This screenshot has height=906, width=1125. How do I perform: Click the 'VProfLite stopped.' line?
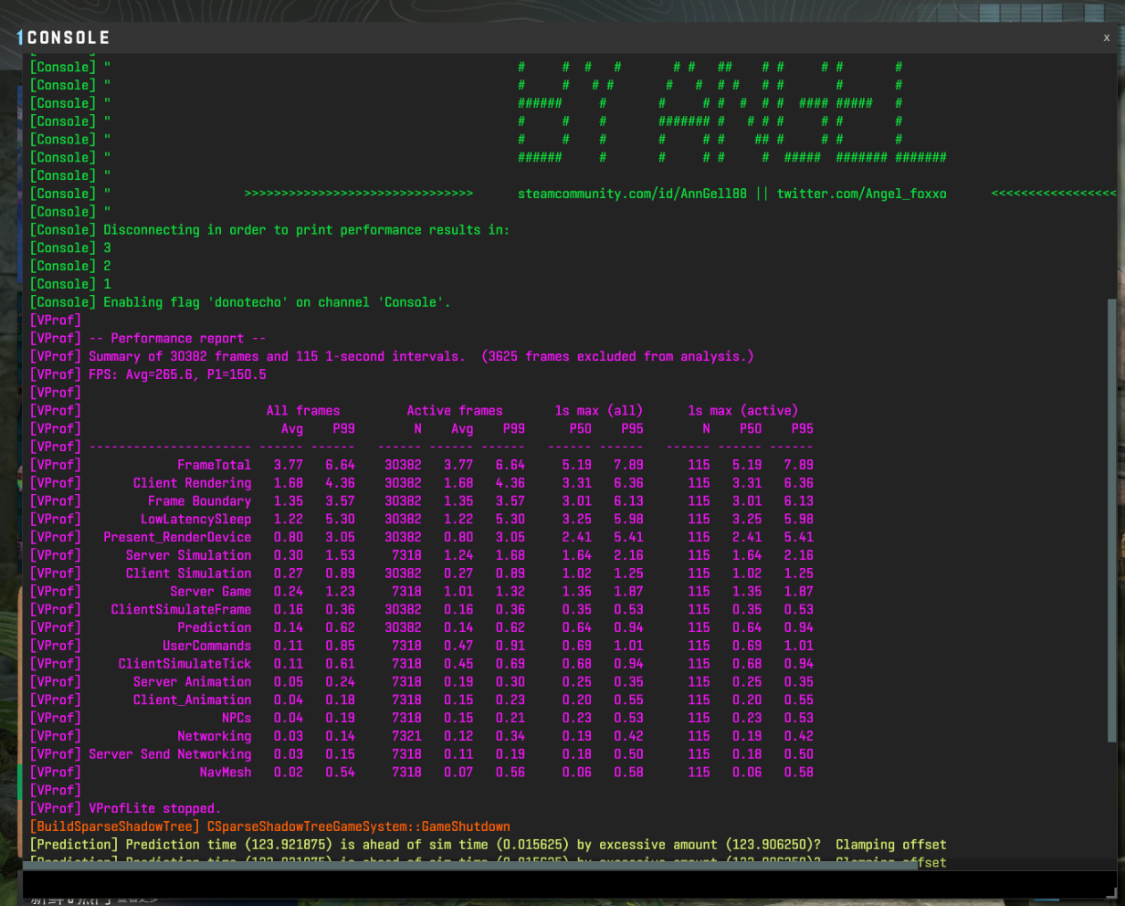[x=126, y=809]
